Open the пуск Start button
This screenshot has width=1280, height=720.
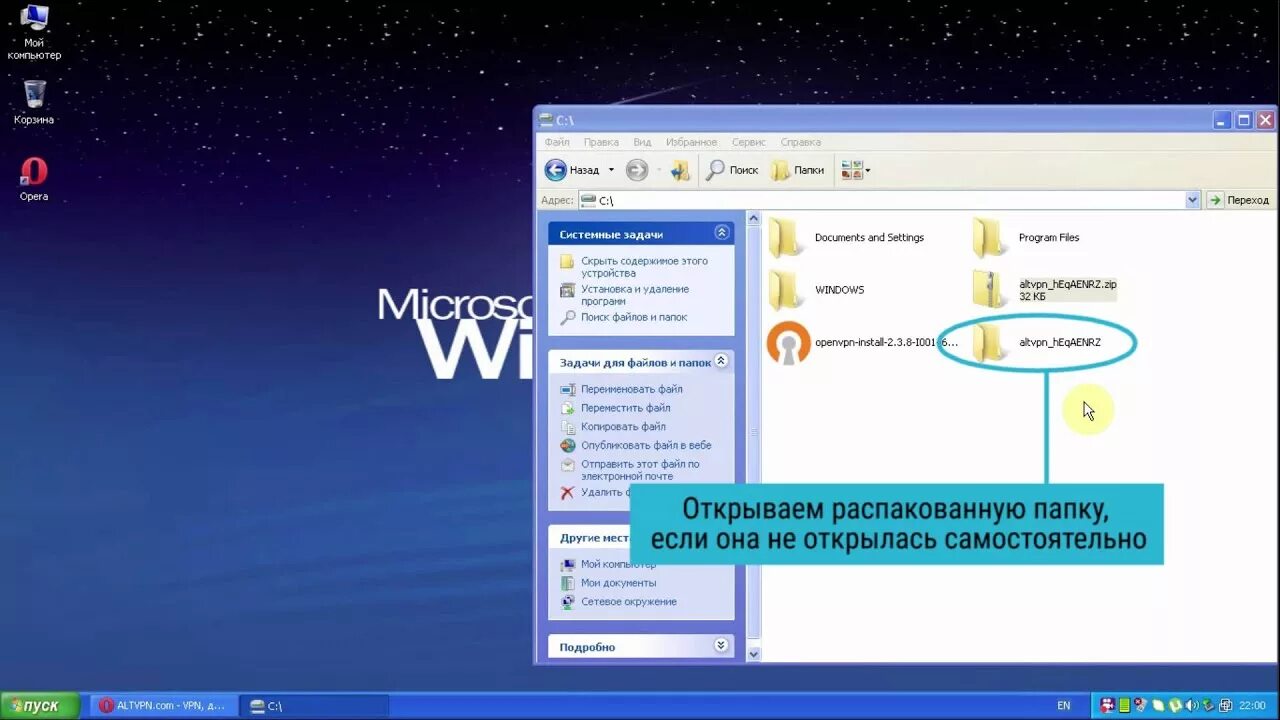tap(39, 706)
